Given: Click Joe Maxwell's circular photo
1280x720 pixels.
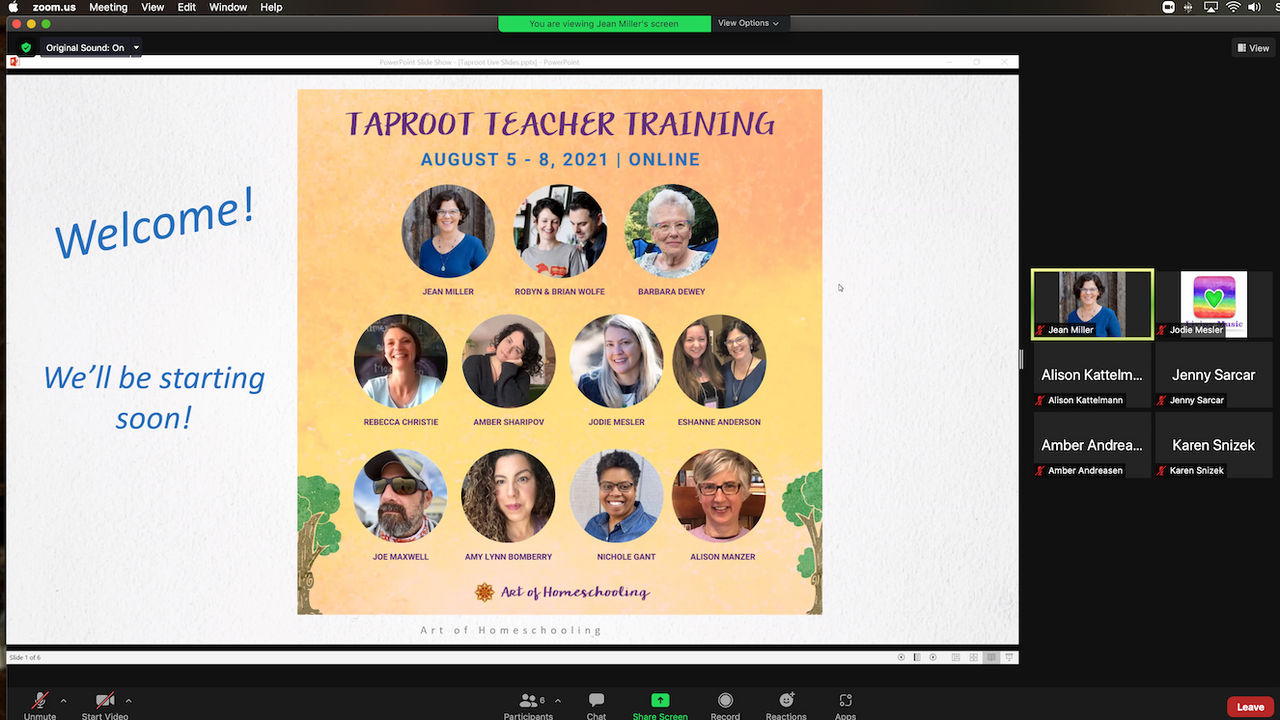Looking at the screenshot, I should point(400,496).
